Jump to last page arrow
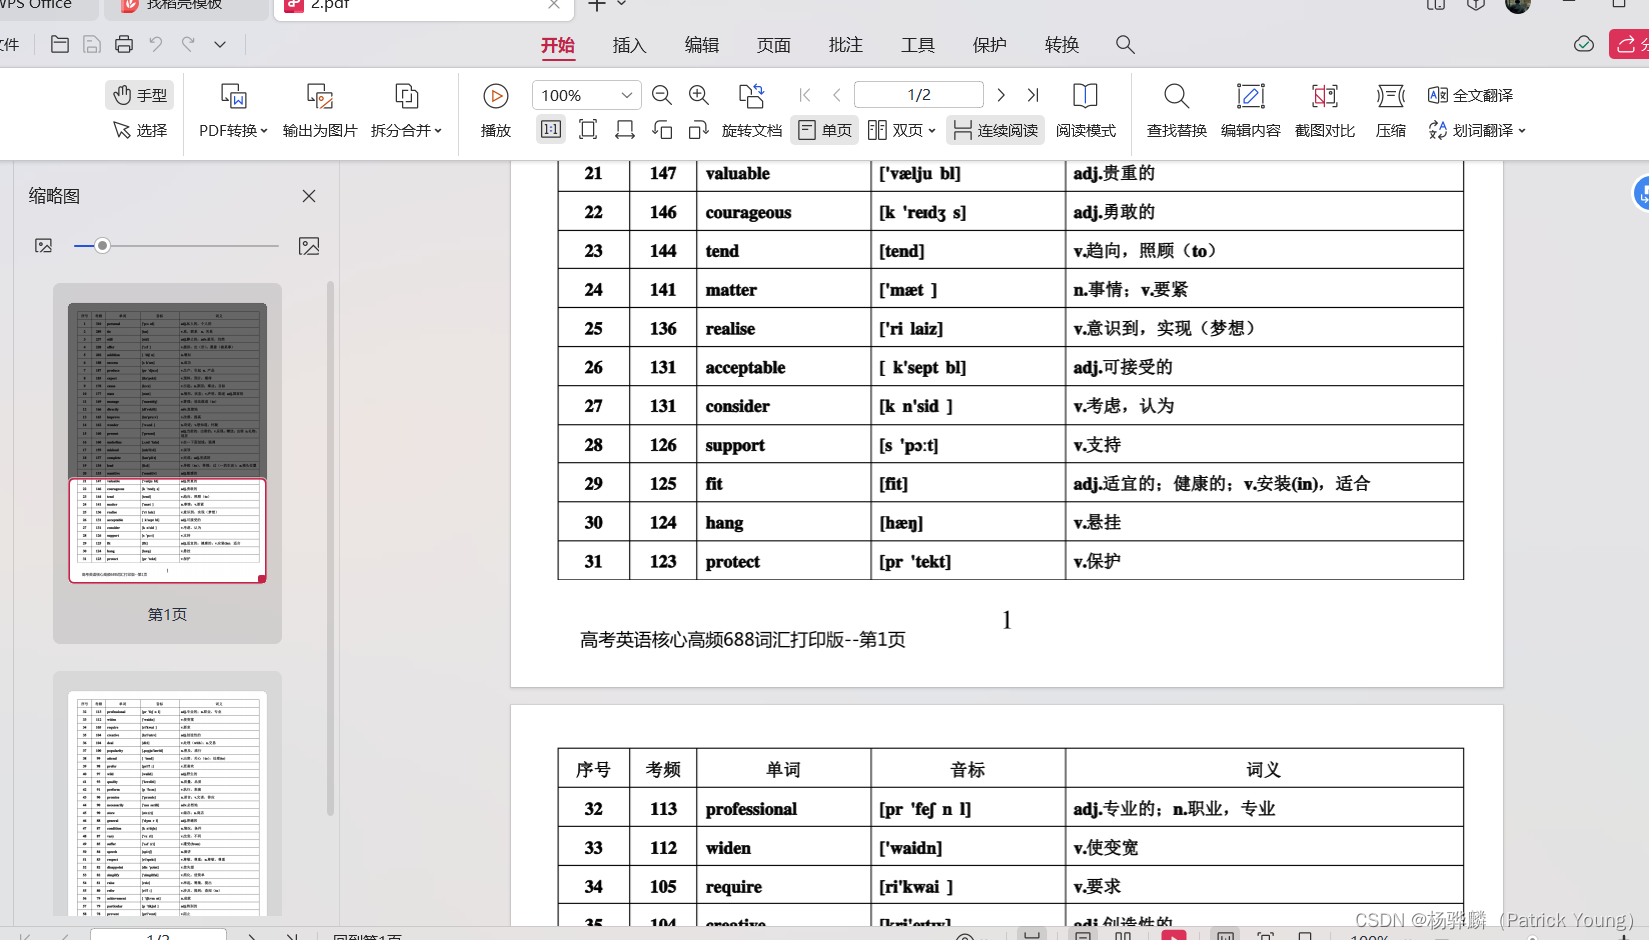Viewport: 1649px width, 940px height. 1033,95
